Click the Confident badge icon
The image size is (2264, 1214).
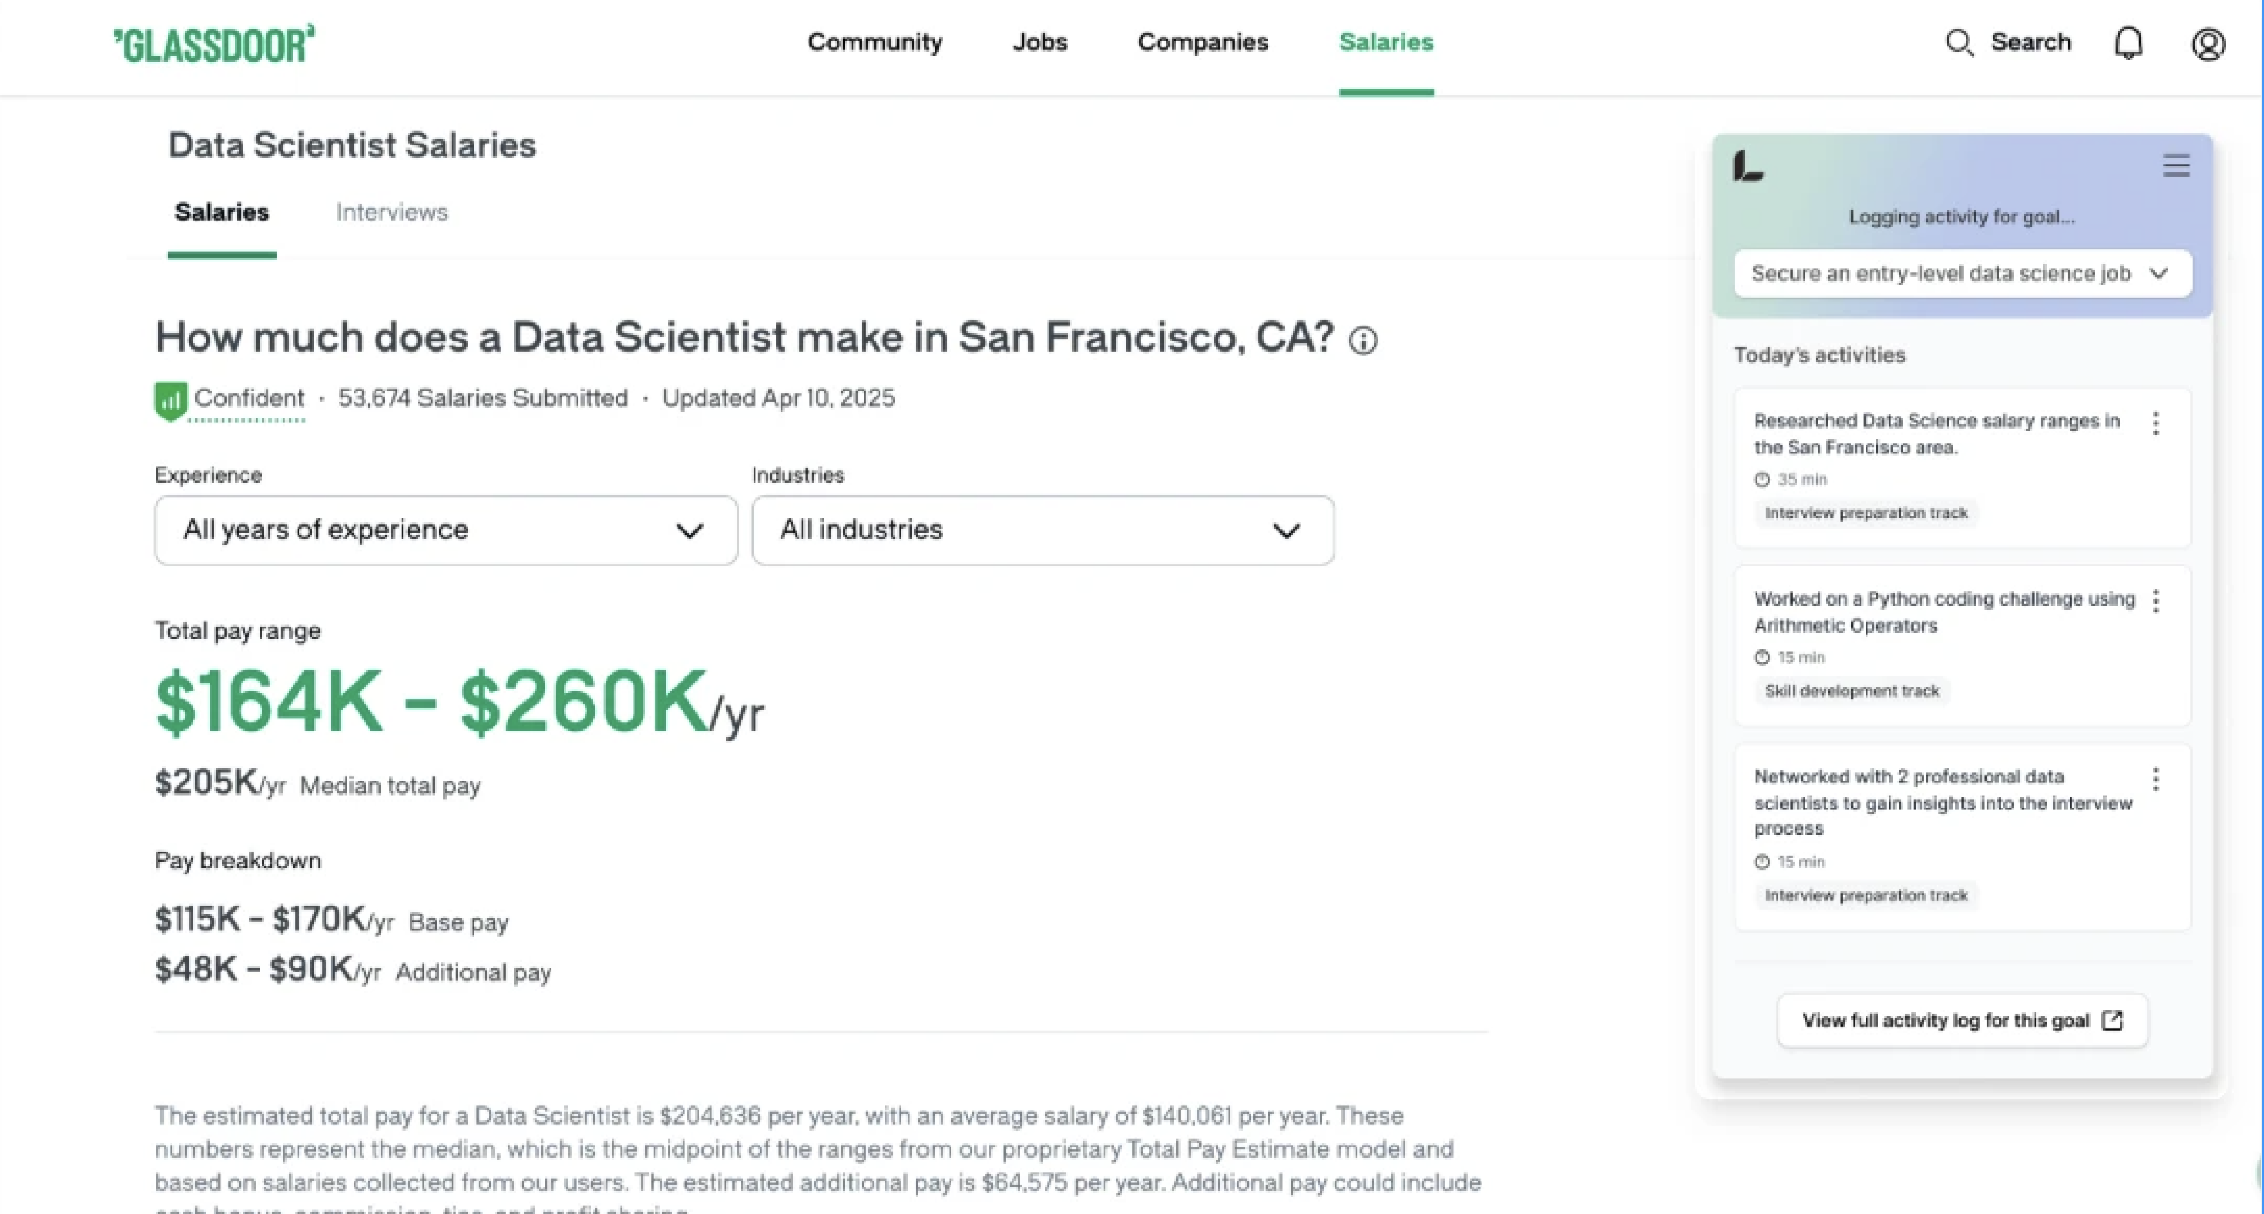170,400
